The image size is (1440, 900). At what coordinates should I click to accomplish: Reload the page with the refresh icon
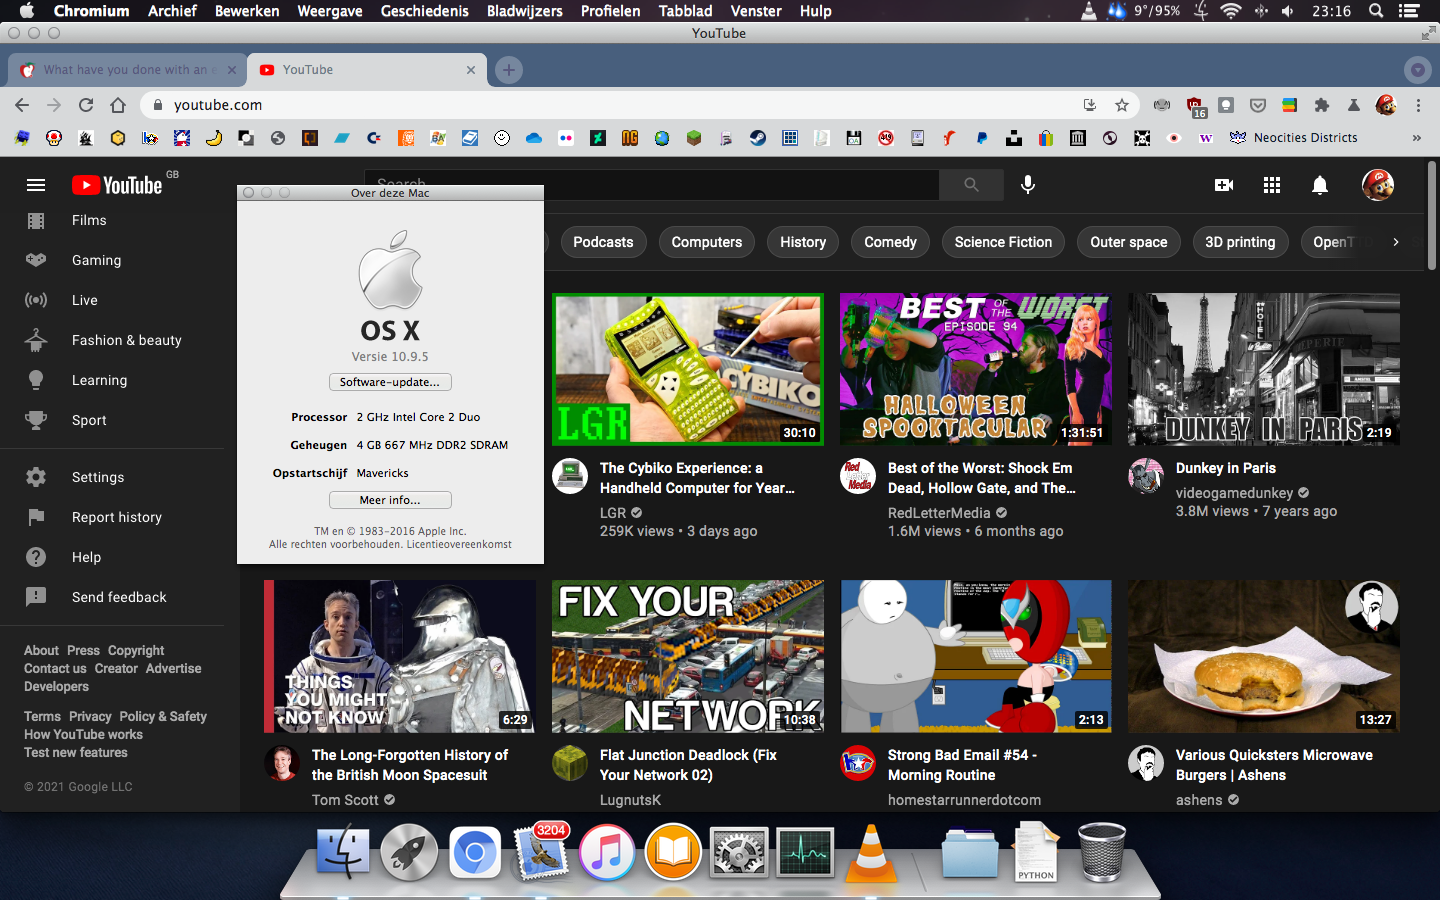pyautogui.click(x=86, y=105)
